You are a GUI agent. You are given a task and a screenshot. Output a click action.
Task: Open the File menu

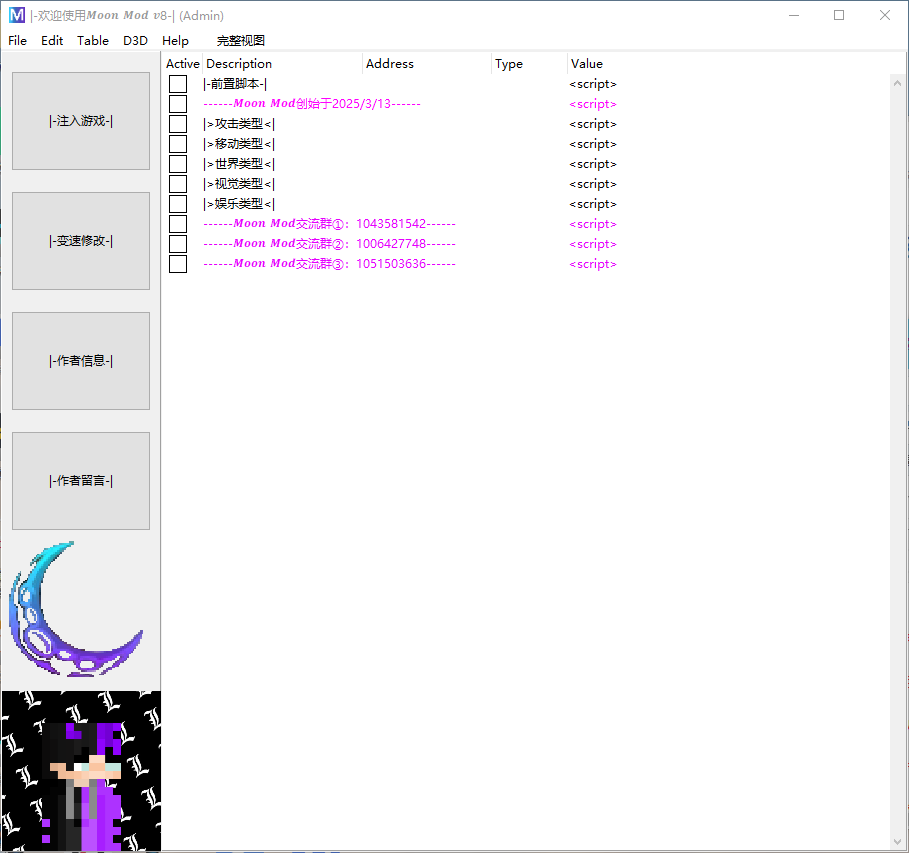pyautogui.click(x=16, y=41)
